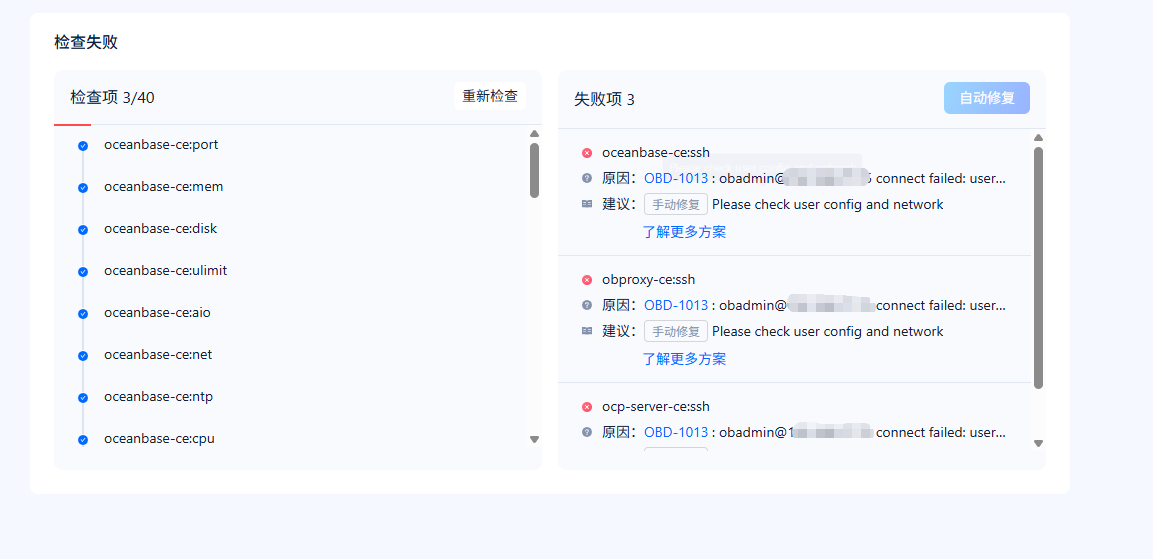Click the failed items scrollbar up arrow

[1038, 138]
